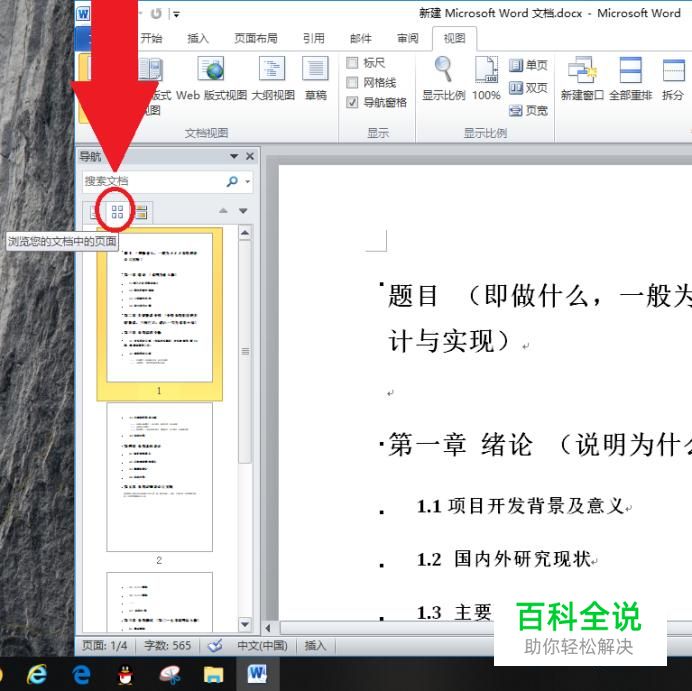Open the References (引用) tab

[314, 39]
